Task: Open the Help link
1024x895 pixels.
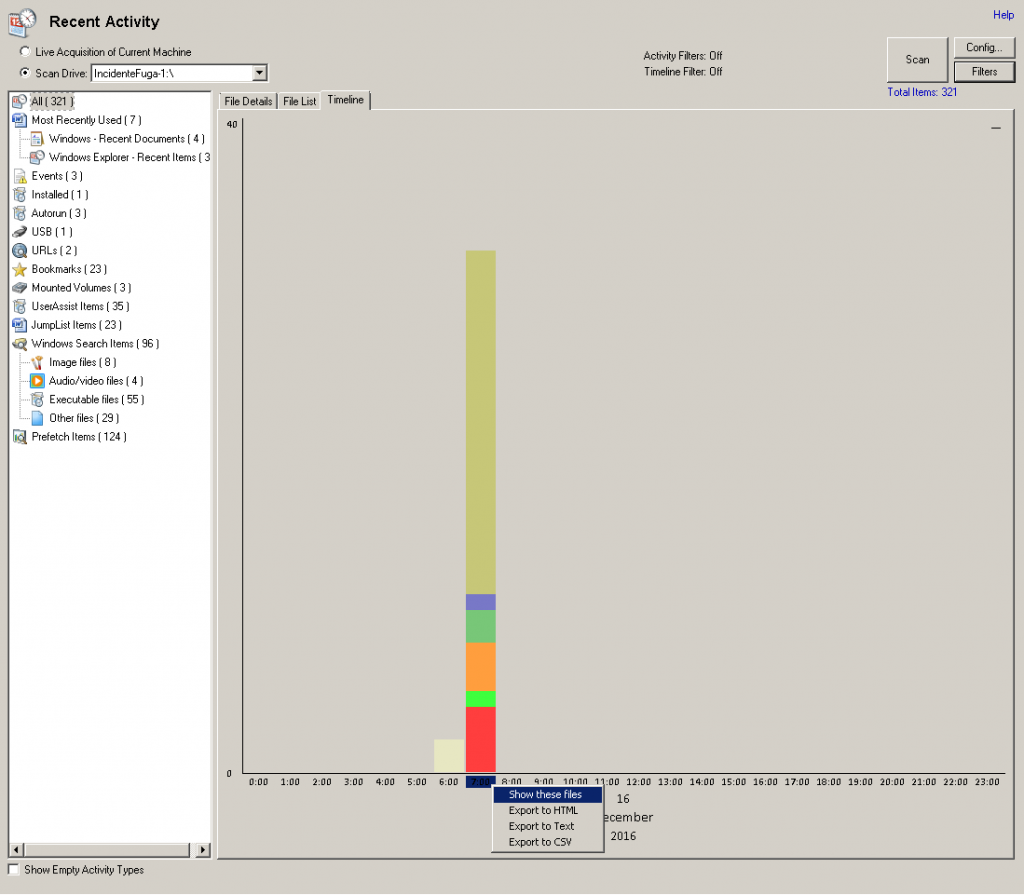Action: [1002, 15]
